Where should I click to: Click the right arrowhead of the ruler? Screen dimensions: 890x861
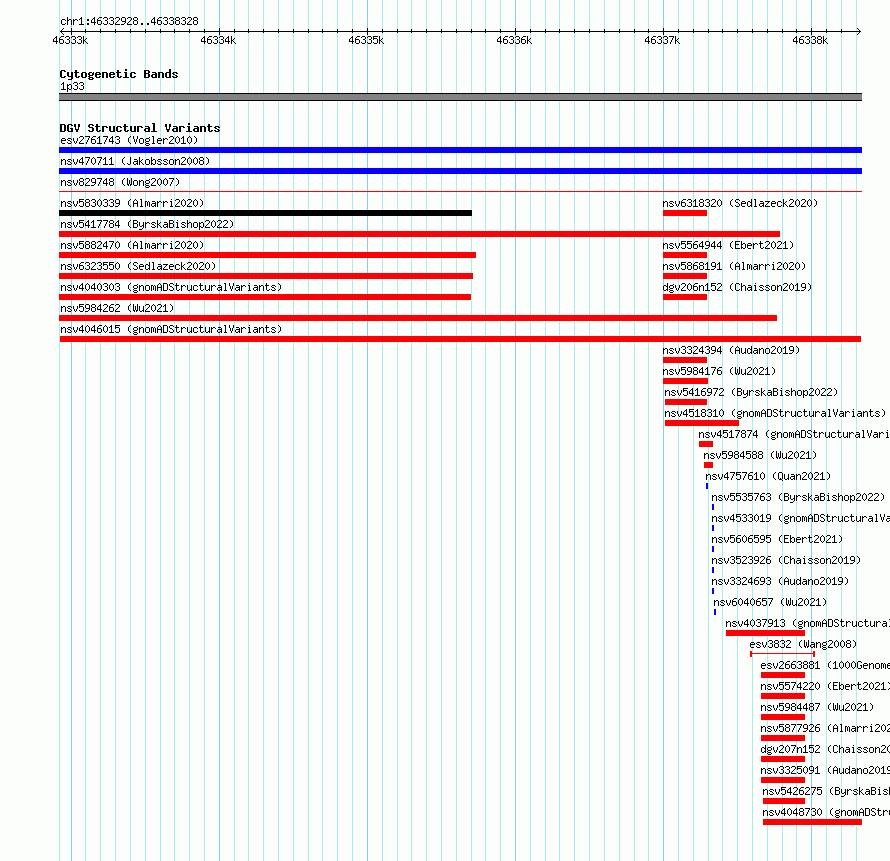click(x=859, y=31)
